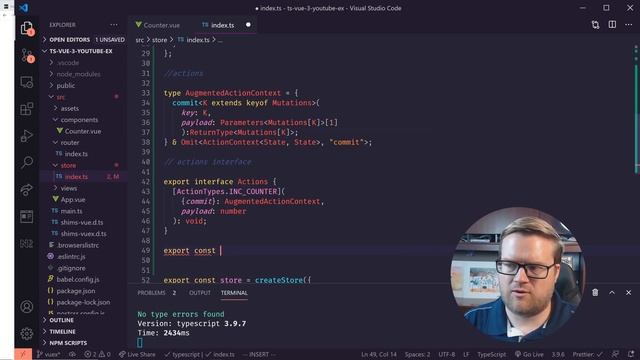640x360 pixels.
Task: Open the editor More Actions ellipsis
Action: pyautogui.click(x=629, y=25)
